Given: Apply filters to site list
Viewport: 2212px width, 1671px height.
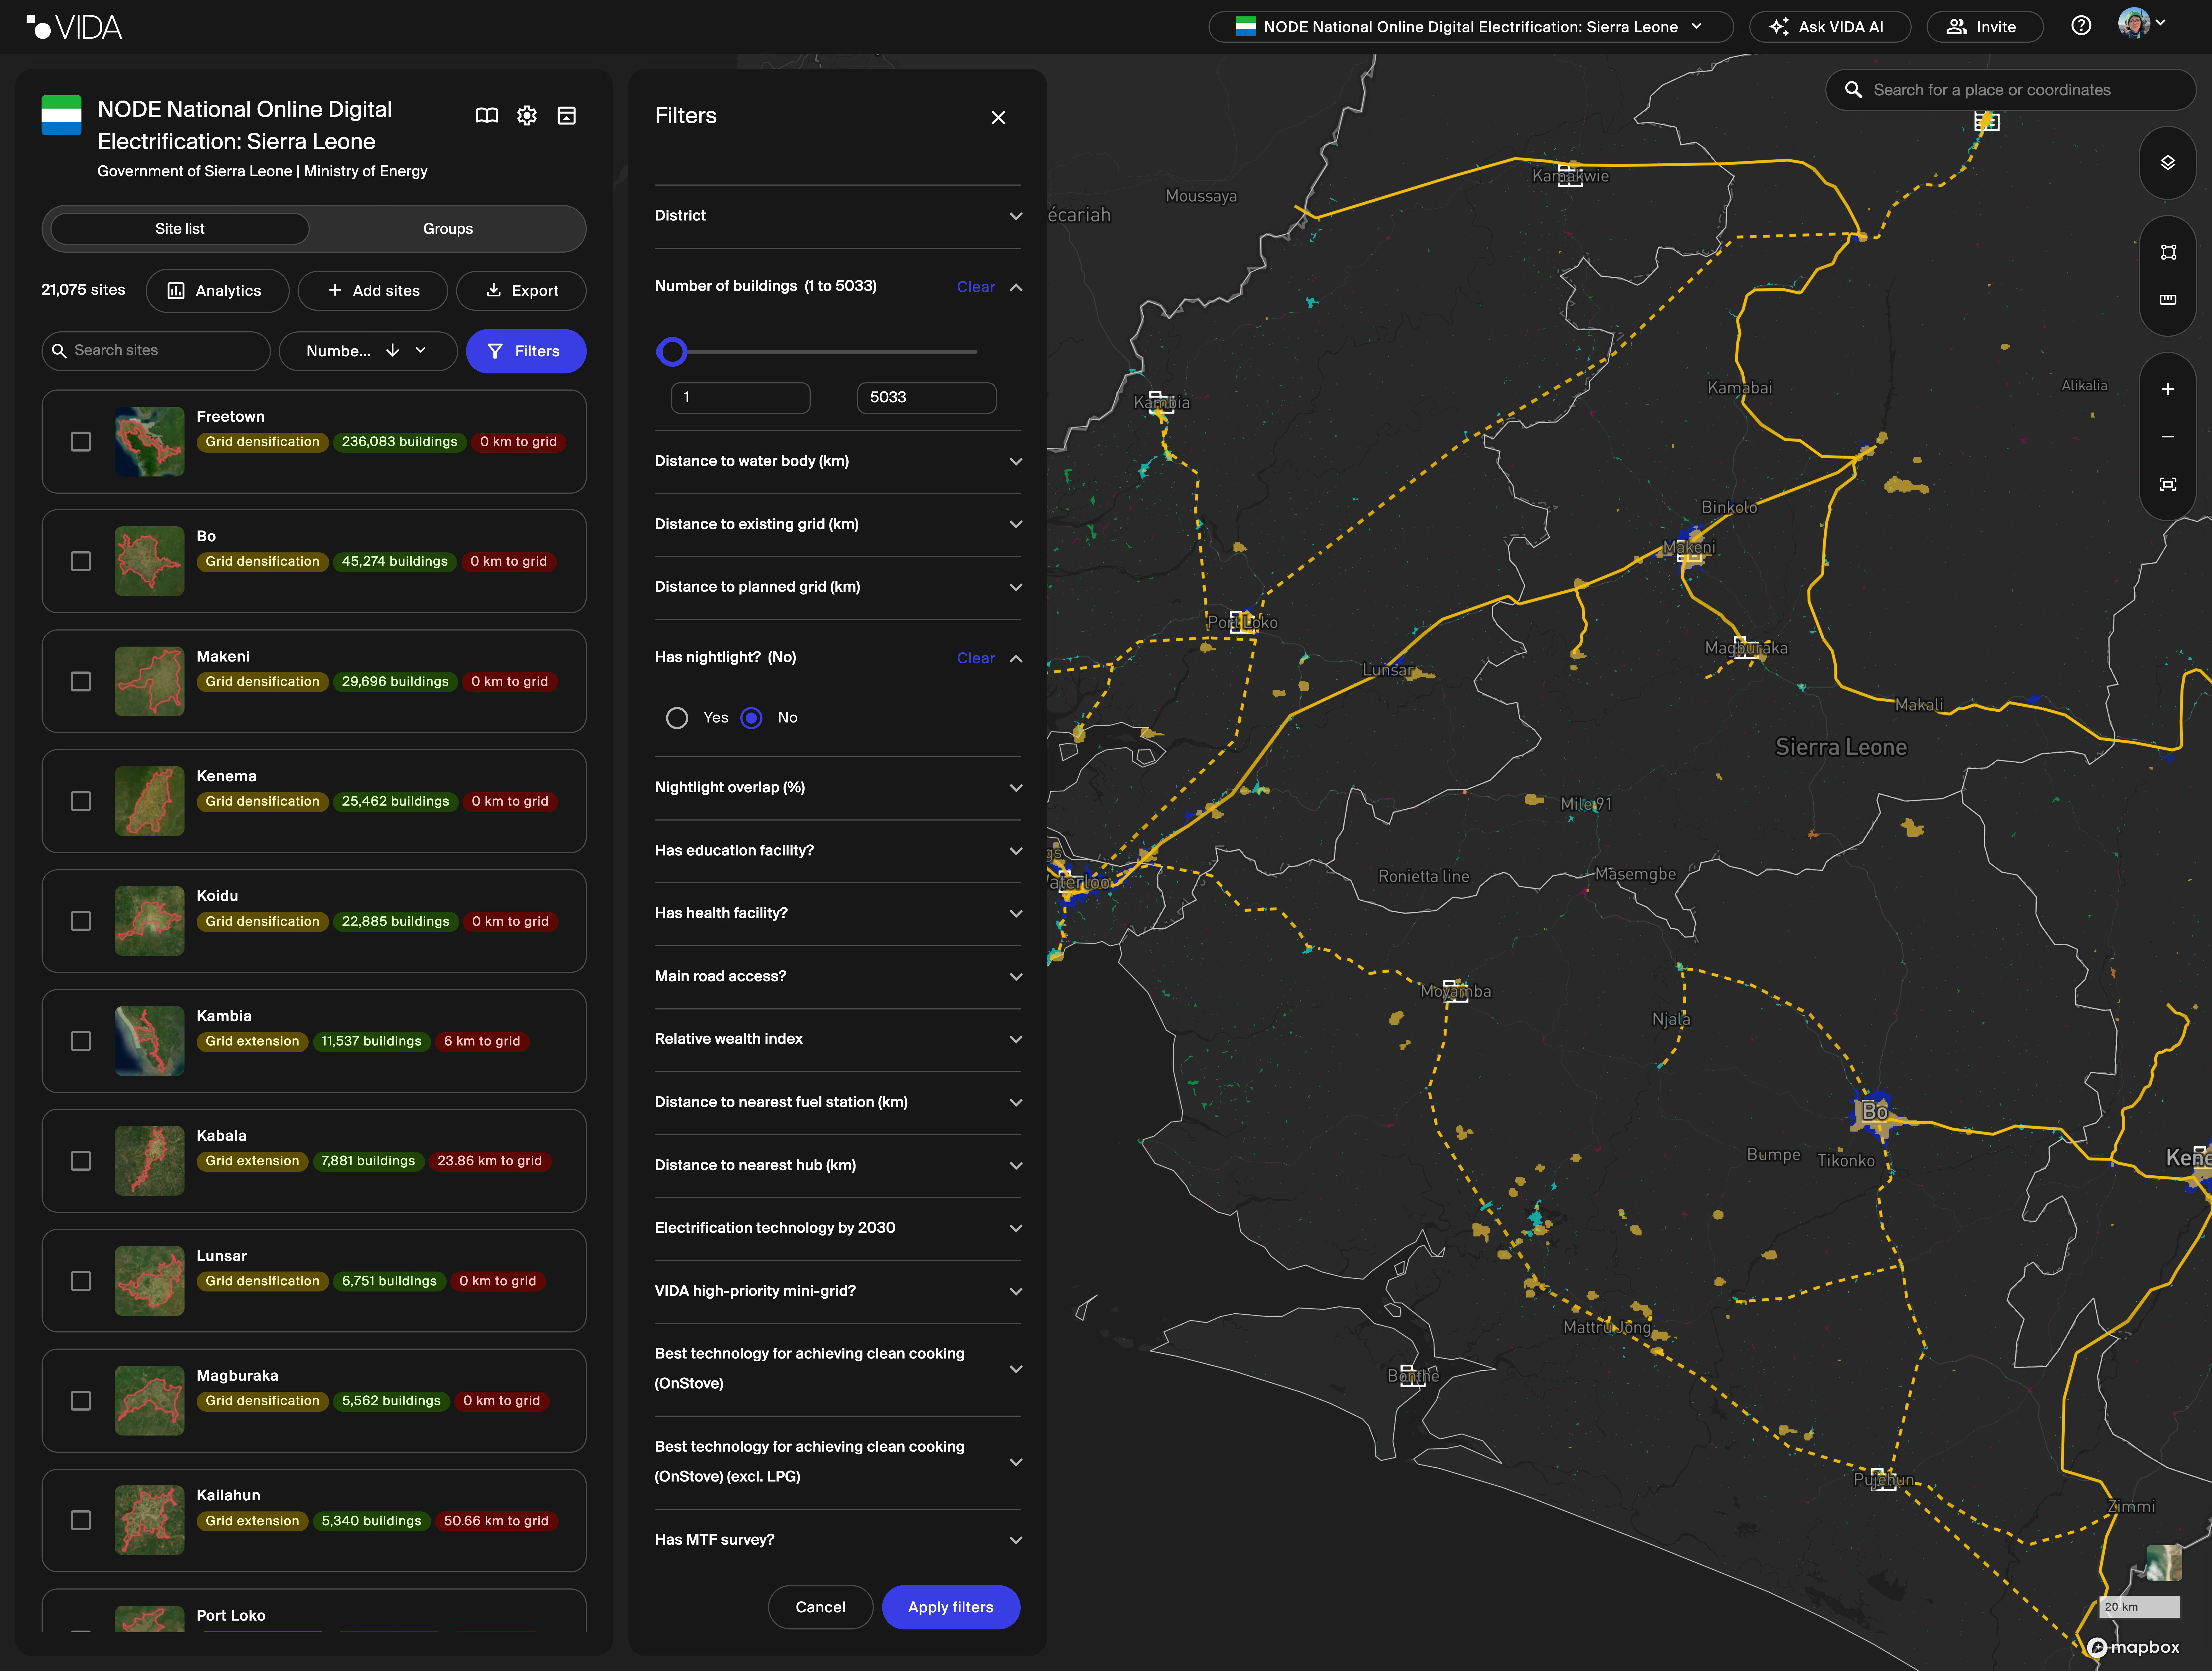Looking at the screenshot, I should click(951, 1607).
